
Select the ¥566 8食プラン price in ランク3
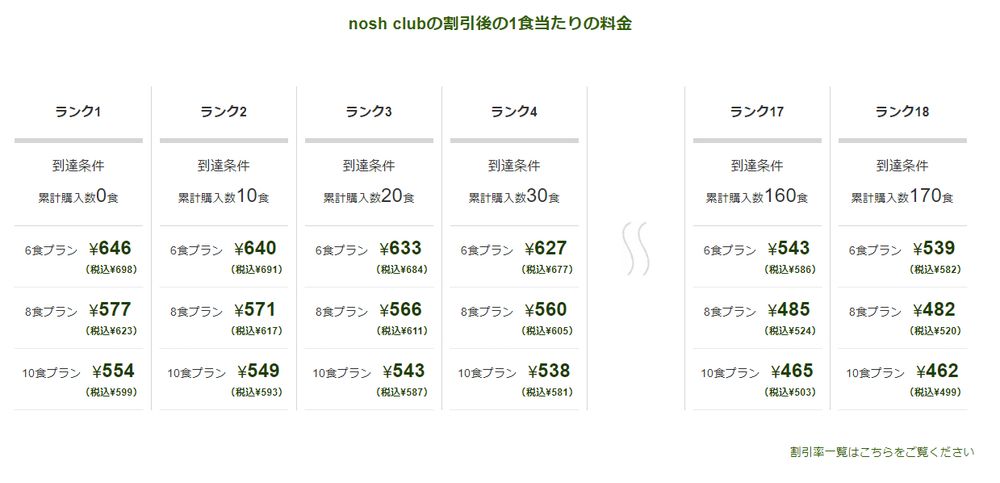pyautogui.click(x=401, y=309)
